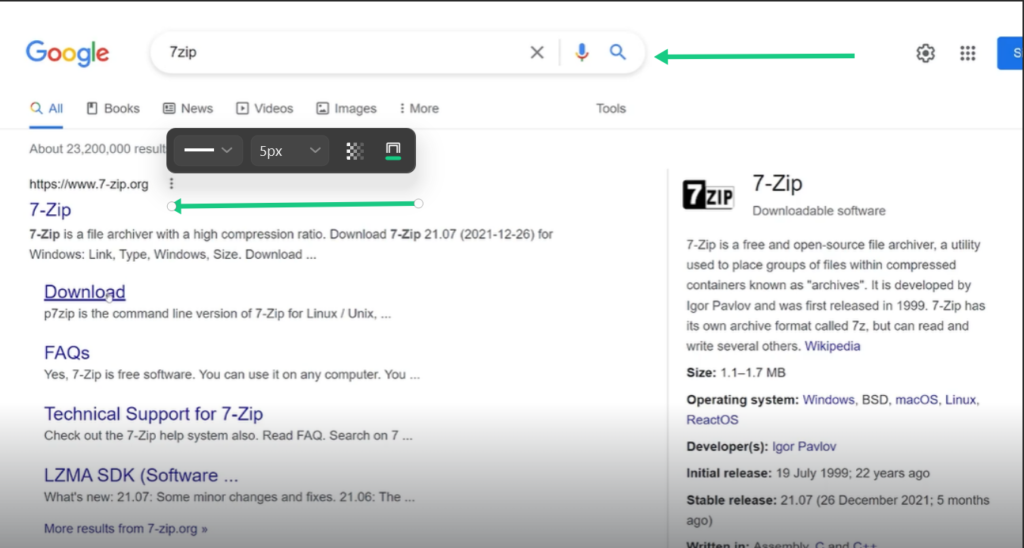1024x548 pixels.
Task: Pick the opacity checkerboard icon in annotation toolbar
Action: click(355, 151)
